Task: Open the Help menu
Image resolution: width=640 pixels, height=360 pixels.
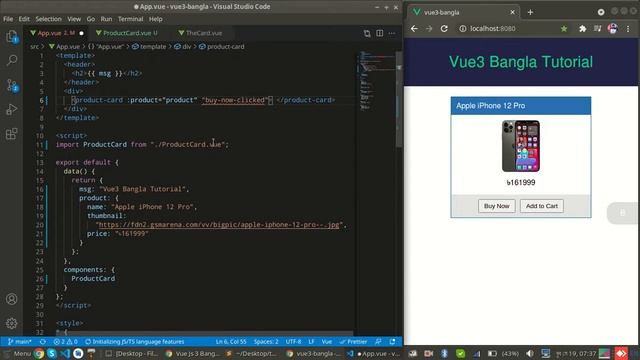Action: (x=156, y=19)
